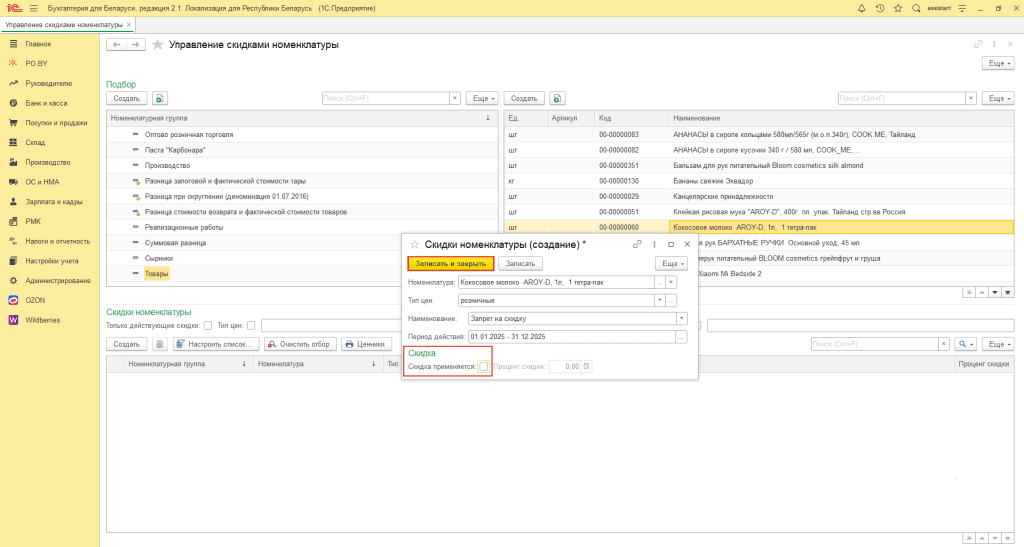Open Еще menu of bottom discounts list
Viewport: 1024px width, 547px height.
tap(998, 344)
